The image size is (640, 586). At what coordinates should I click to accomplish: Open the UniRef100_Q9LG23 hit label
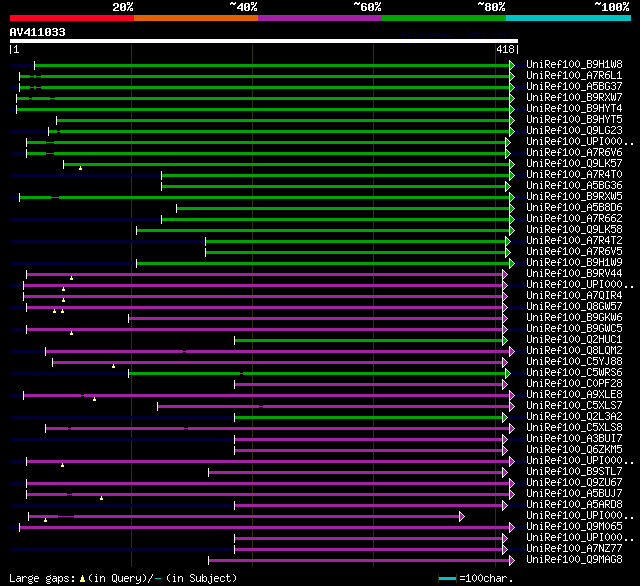[x=574, y=131]
